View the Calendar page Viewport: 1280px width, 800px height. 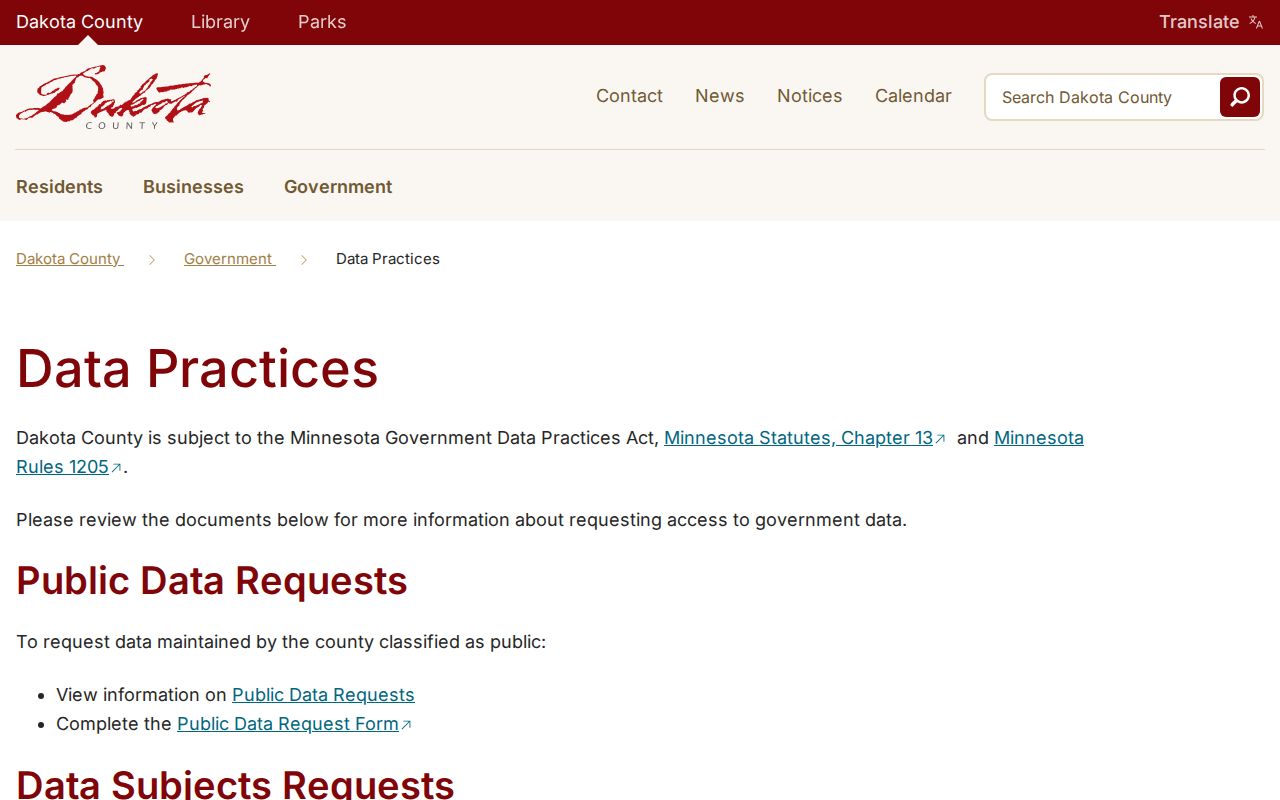coord(913,96)
